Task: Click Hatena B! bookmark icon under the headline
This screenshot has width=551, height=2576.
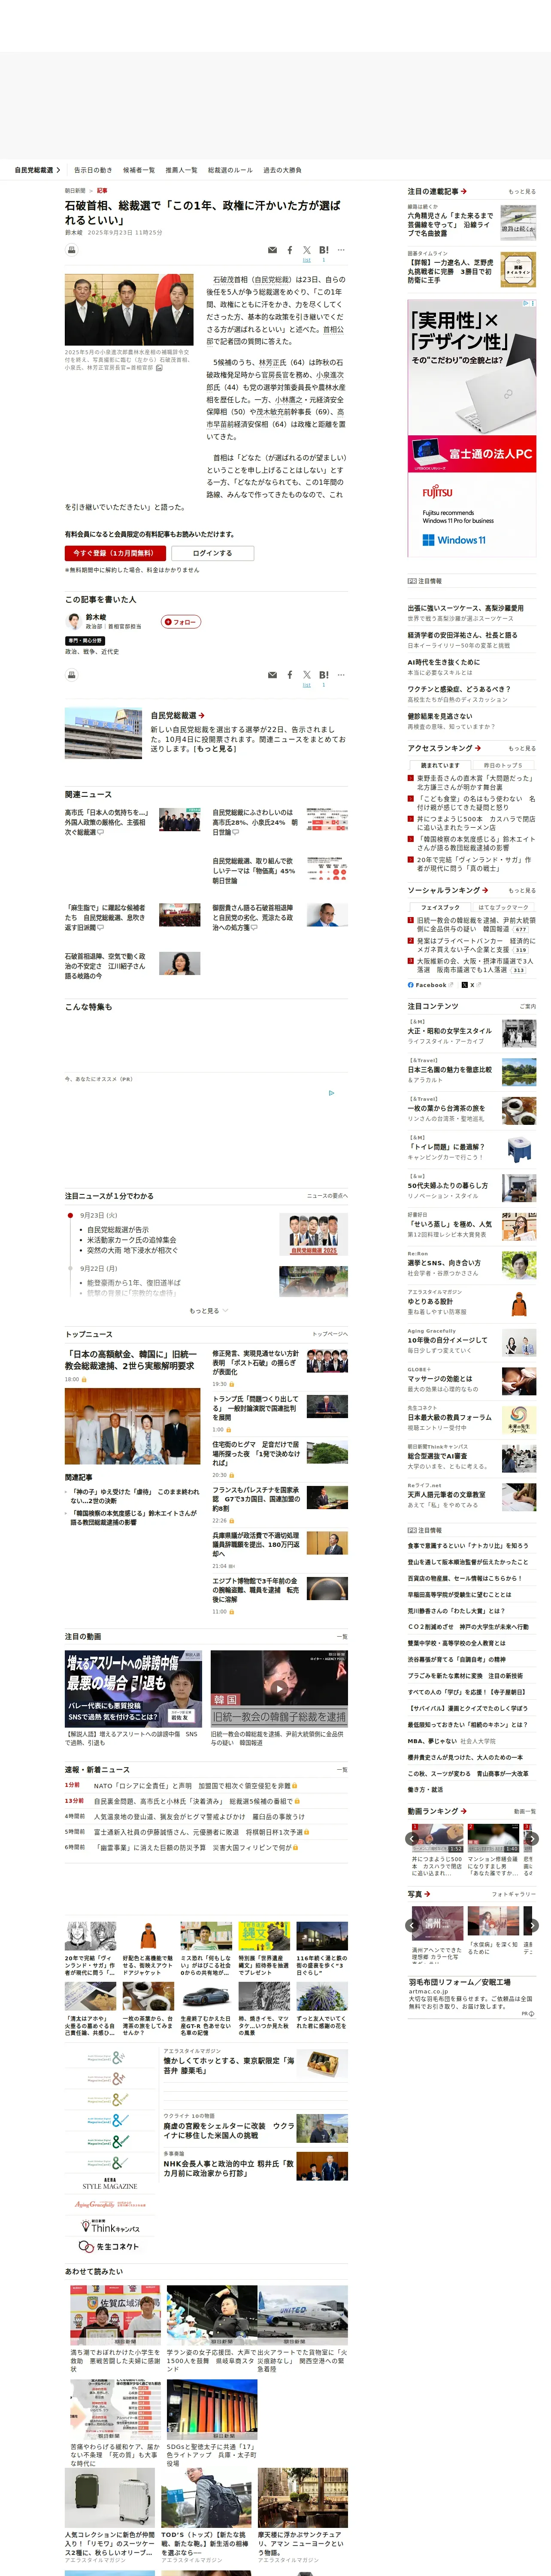Action: [324, 250]
